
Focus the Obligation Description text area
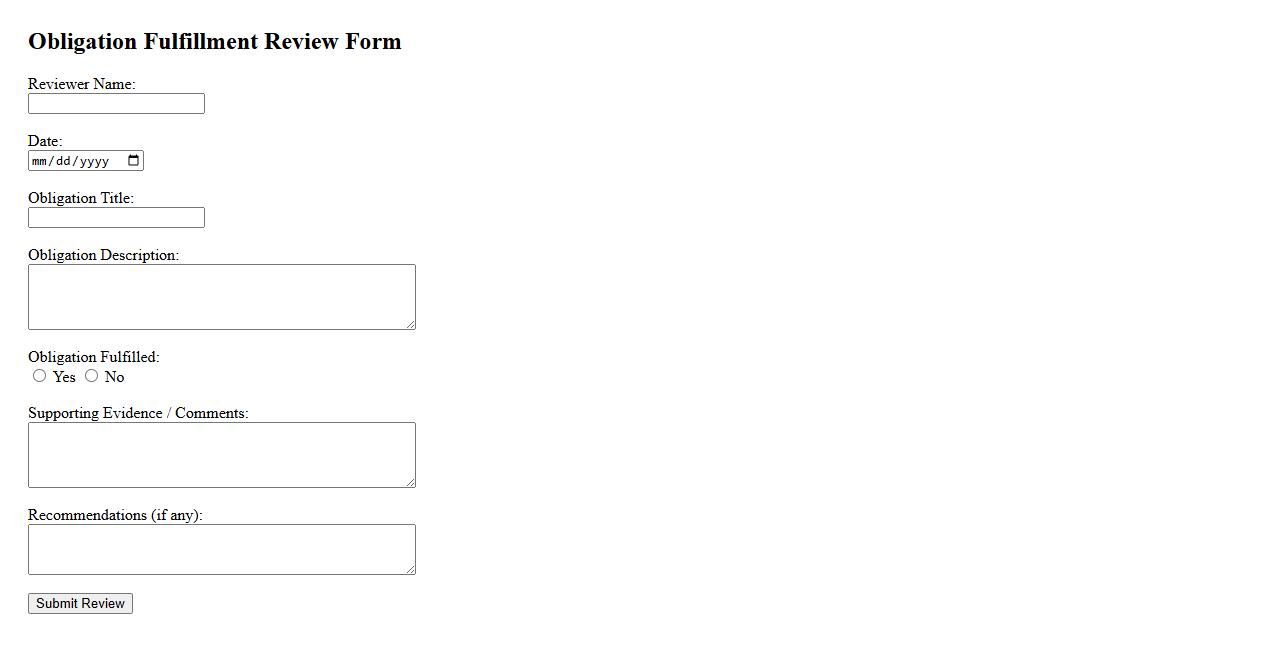221,297
